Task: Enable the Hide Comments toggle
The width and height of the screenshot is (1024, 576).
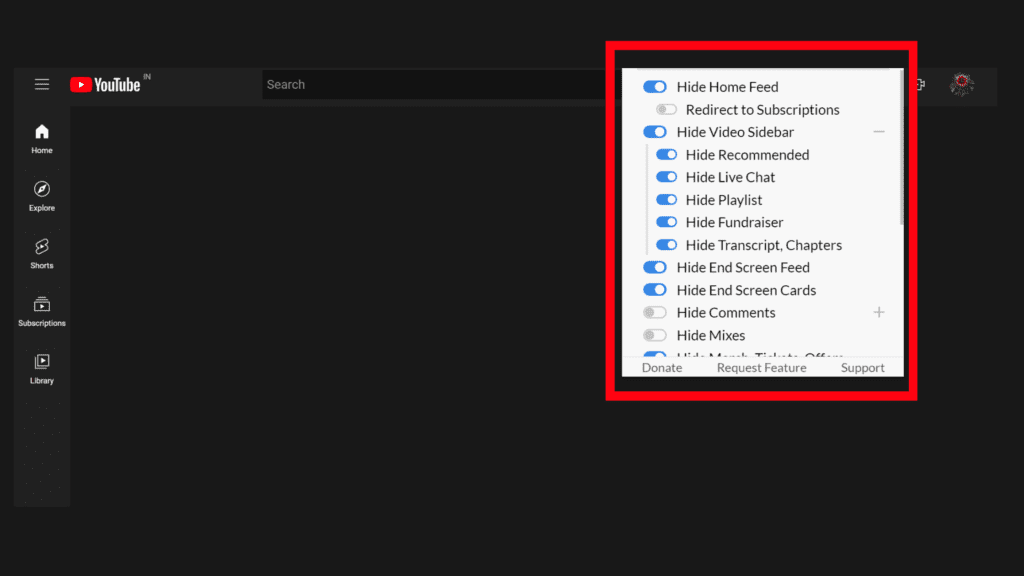Action: point(655,312)
